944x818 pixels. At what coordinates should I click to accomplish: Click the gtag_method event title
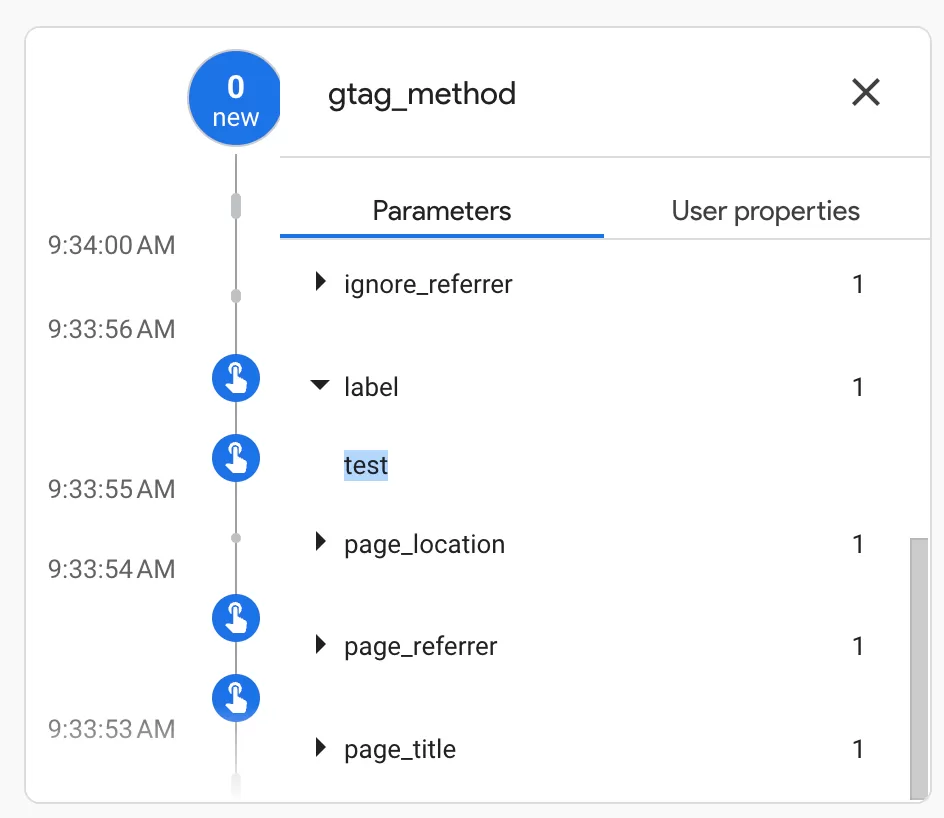[x=421, y=95]
